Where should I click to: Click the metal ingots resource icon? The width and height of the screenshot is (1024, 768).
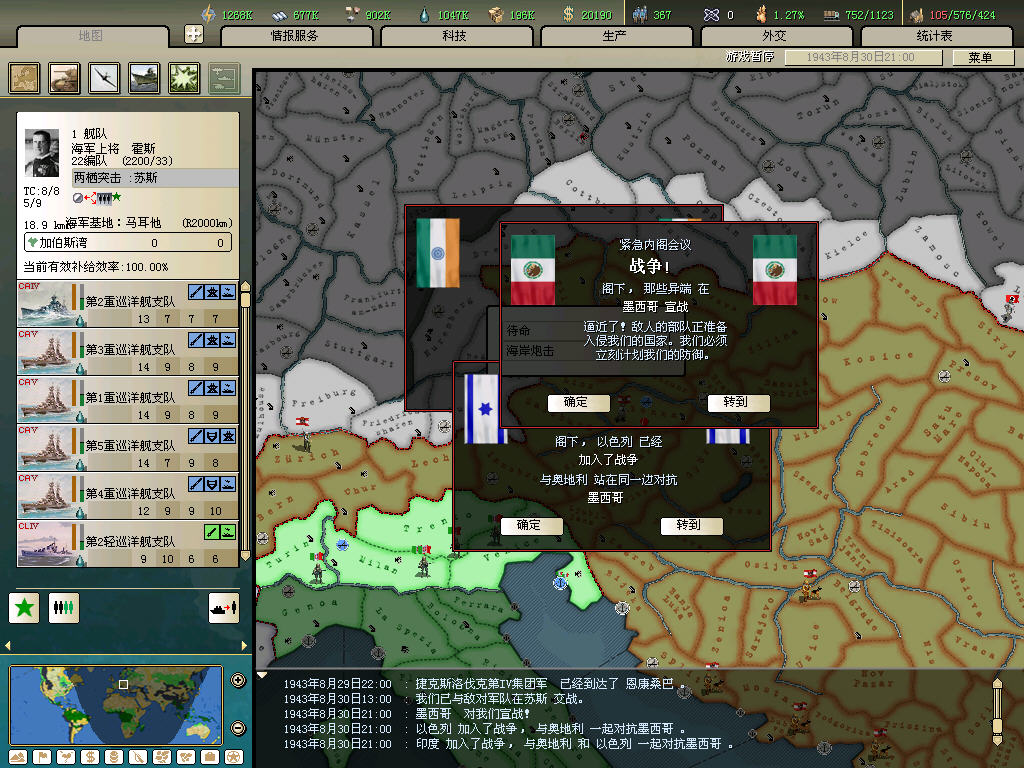pos(280,14)
